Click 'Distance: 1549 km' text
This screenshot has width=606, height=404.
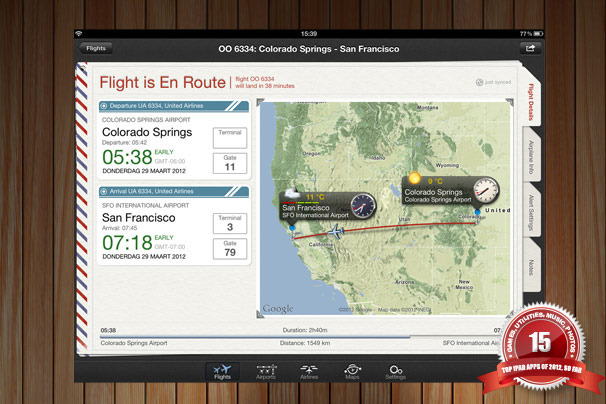pyautogui.click(x=305, y=343)
